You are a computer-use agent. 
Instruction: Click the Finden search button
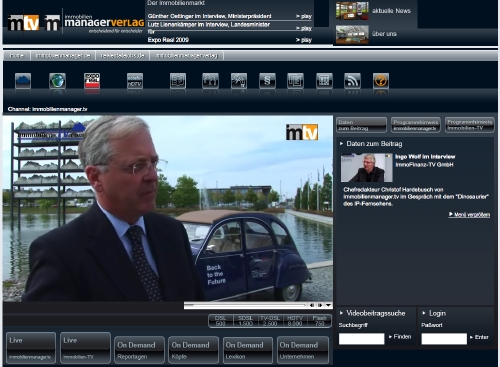pyautogui.click(x=400, y=337)
